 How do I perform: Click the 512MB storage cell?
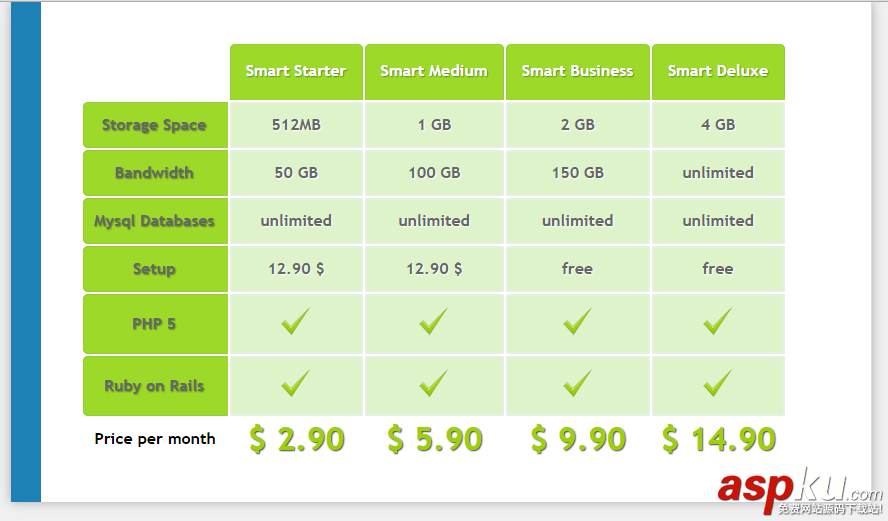pos(296,125)
